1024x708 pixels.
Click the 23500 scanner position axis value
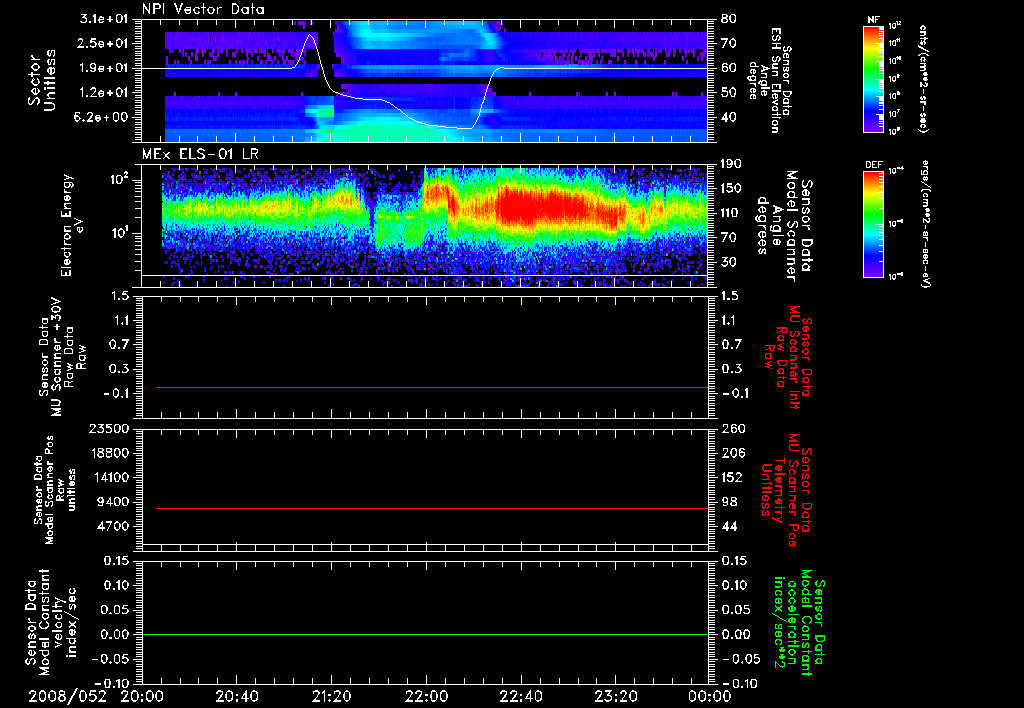point(108,428)
